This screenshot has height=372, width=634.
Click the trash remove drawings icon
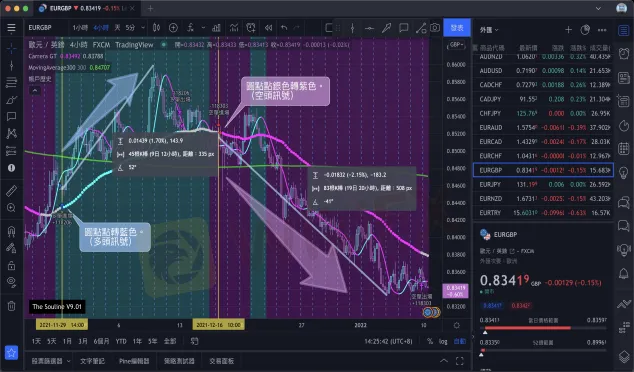(x=11, y=306)
